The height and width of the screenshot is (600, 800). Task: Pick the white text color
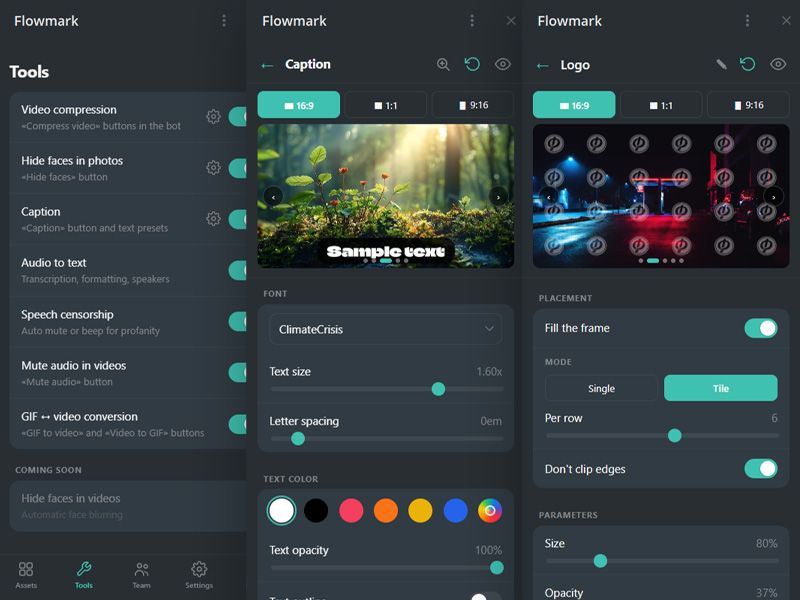coord(281,510)
